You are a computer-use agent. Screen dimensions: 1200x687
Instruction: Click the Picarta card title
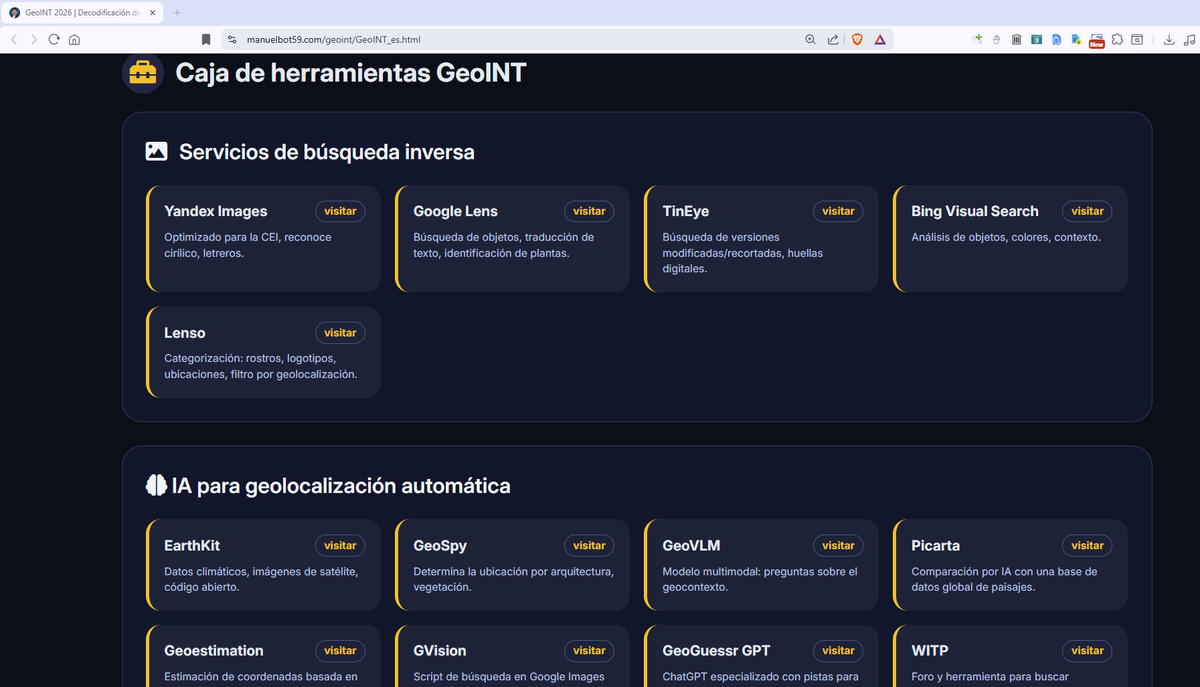pos(935,546)
